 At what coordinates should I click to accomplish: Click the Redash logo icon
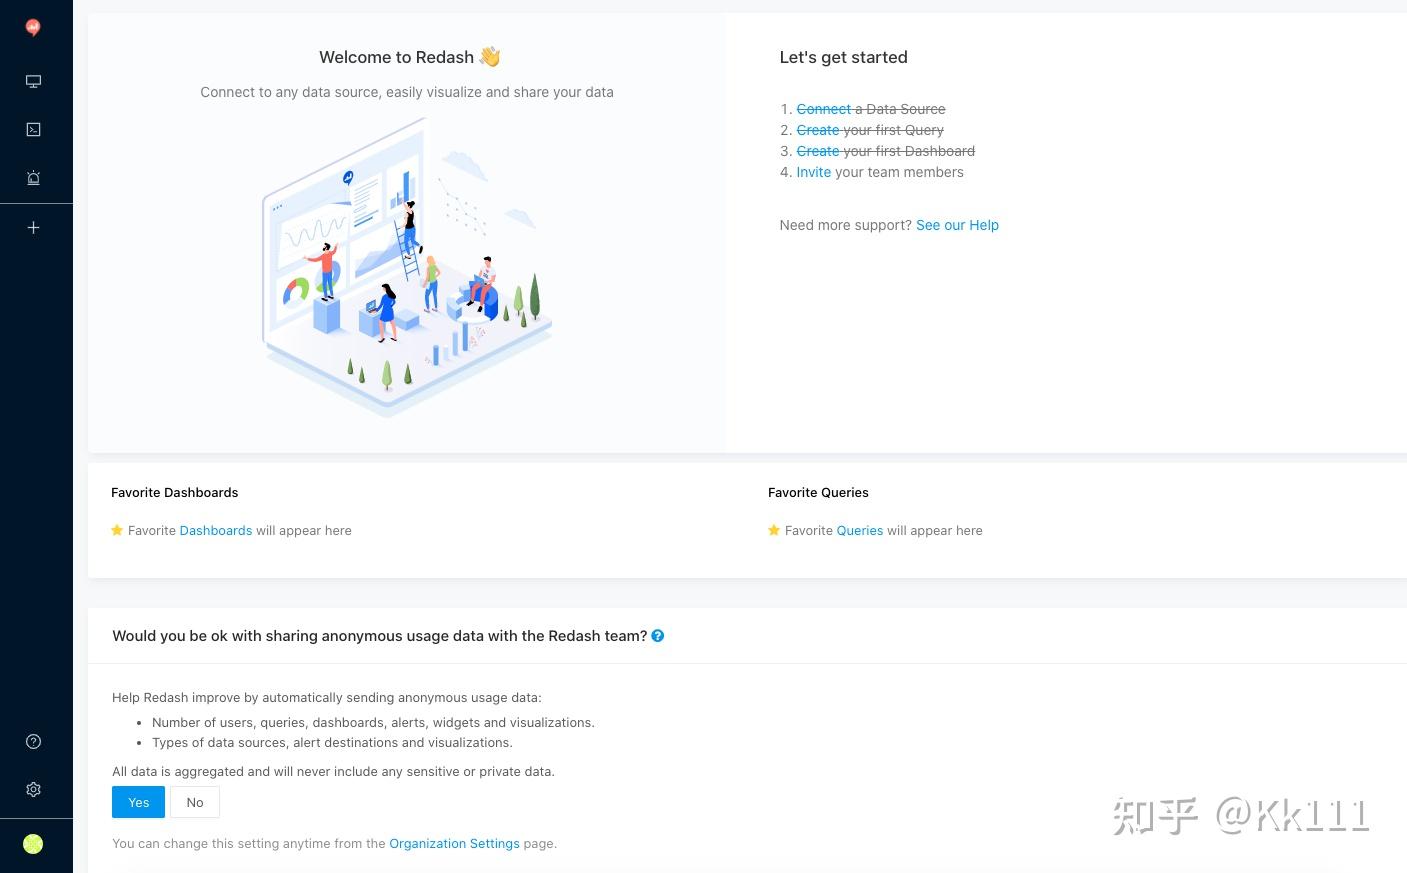click(33, 28)
